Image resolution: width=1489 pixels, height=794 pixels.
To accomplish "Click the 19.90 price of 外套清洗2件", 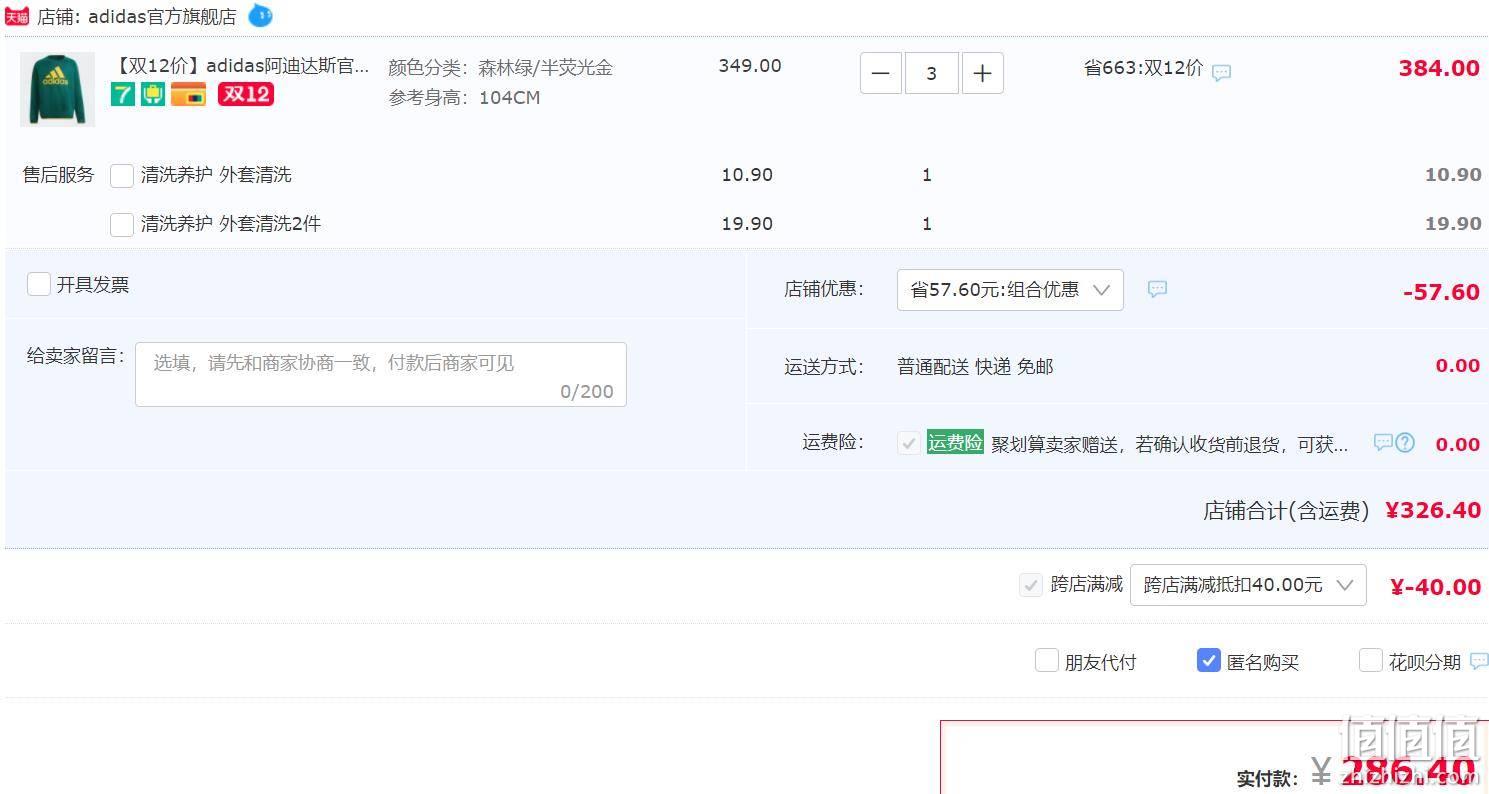I will point(747,224).
